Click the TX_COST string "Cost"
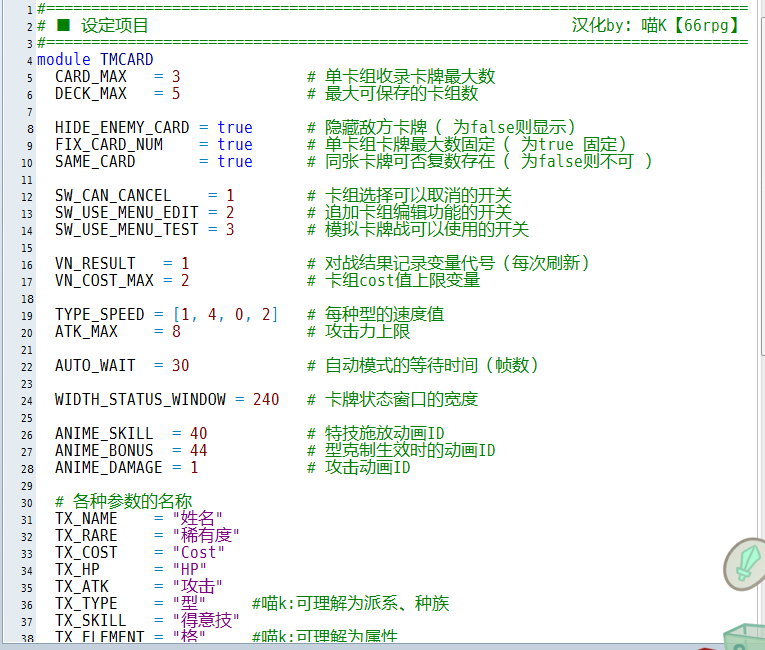Image resolution: width=765 pixels, height=650 pixels. click(199, 553)
